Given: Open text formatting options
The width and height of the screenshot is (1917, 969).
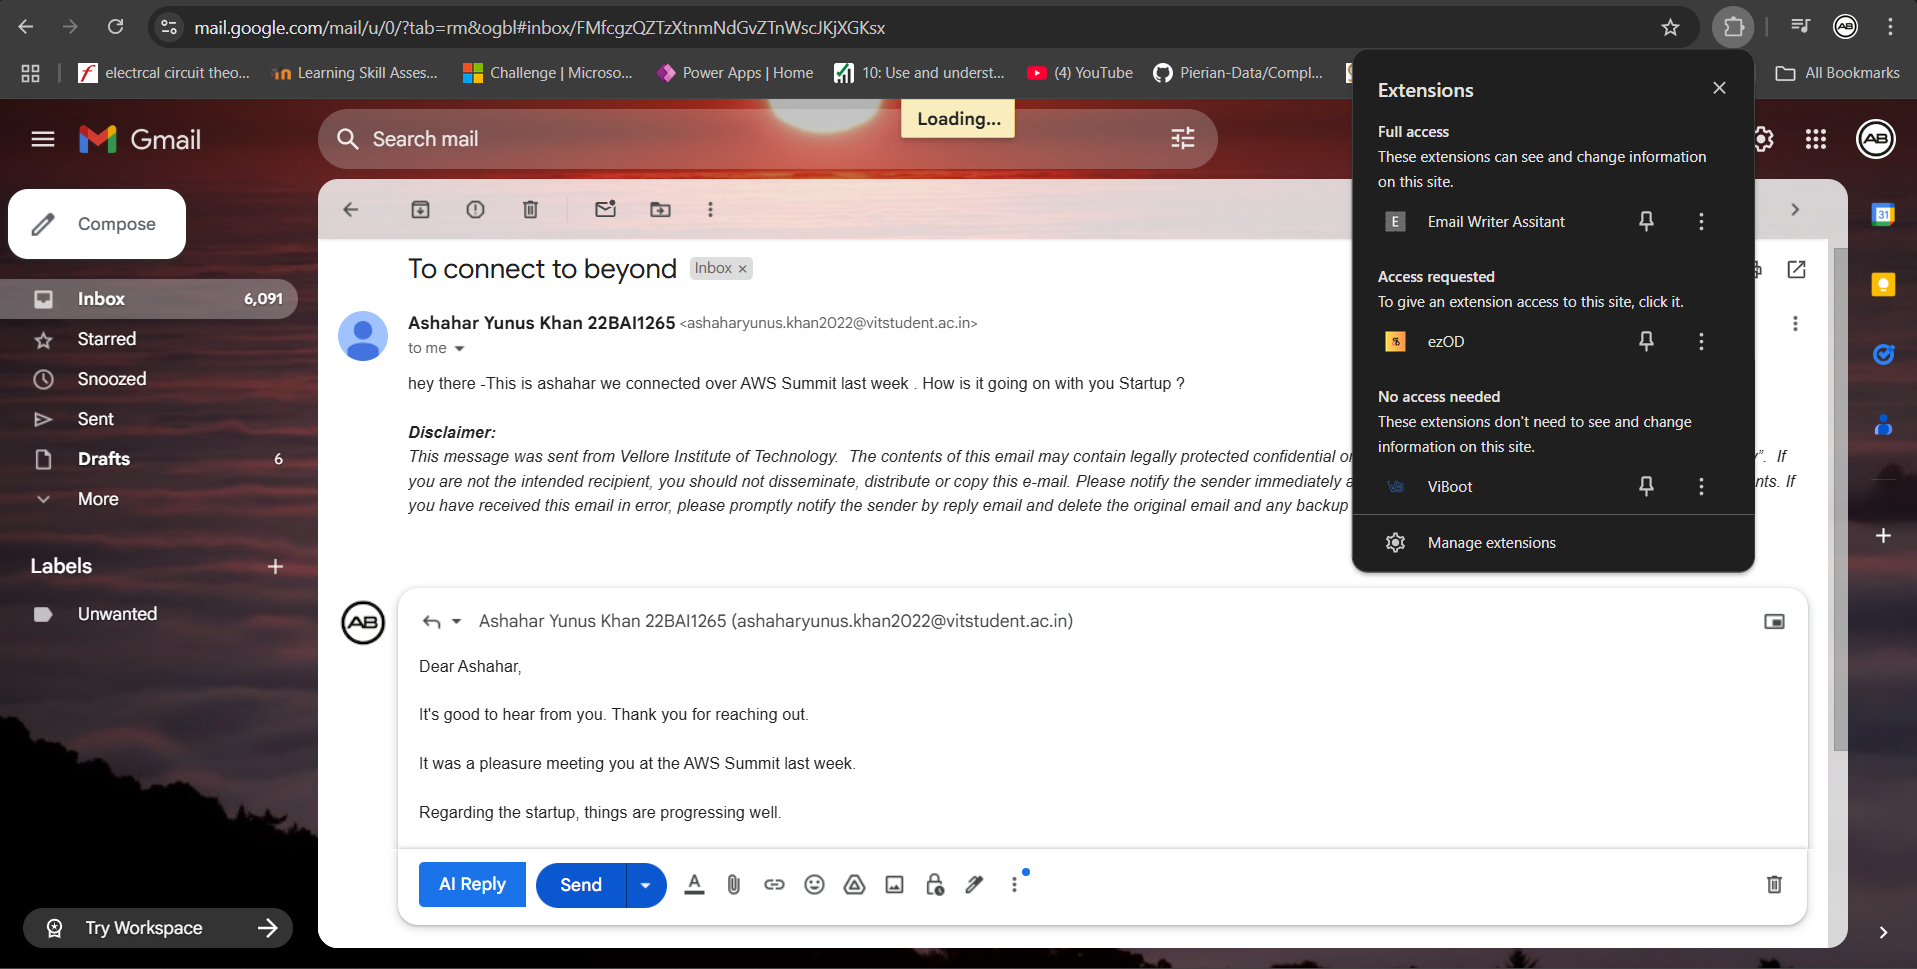Looking at the screenshot, I should [x=694, y=885].
